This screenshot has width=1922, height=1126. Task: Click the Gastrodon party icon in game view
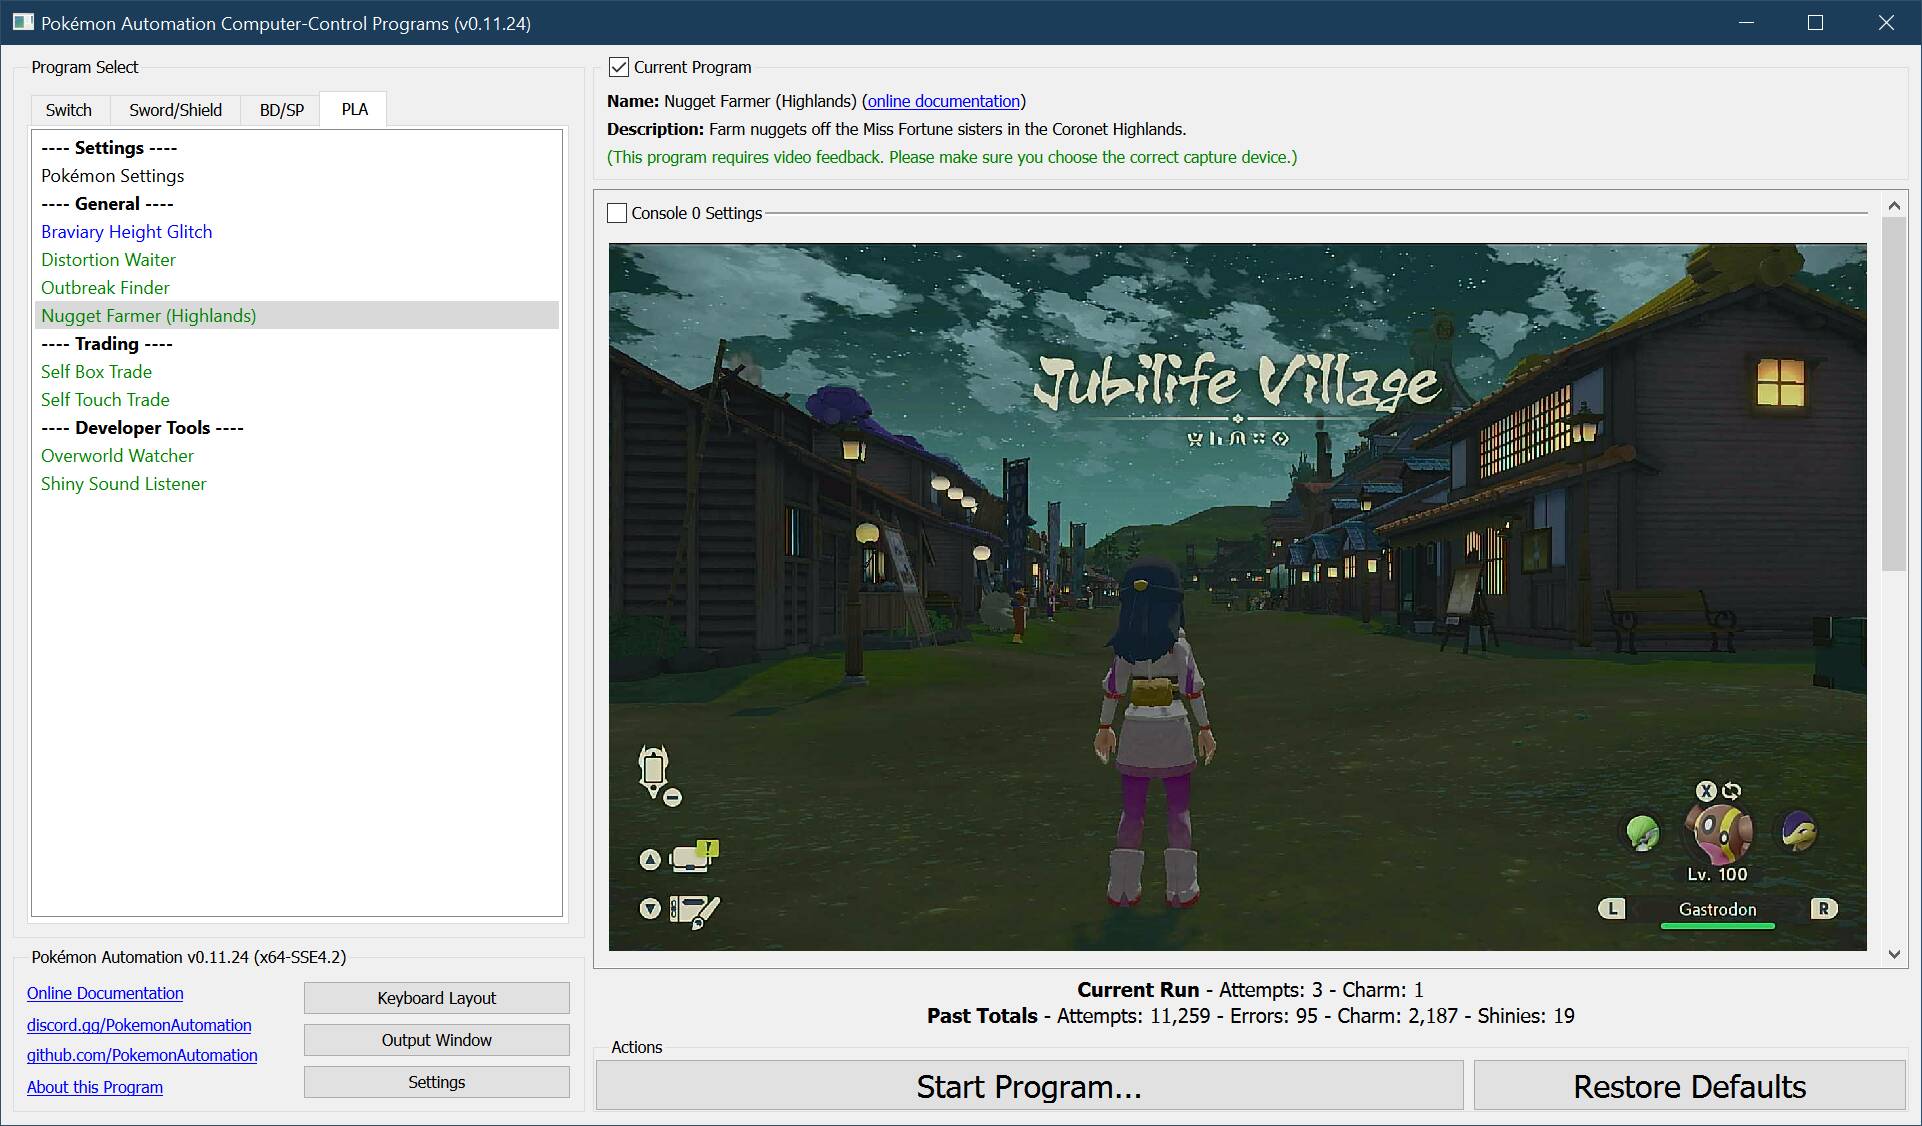(1718, 833)
